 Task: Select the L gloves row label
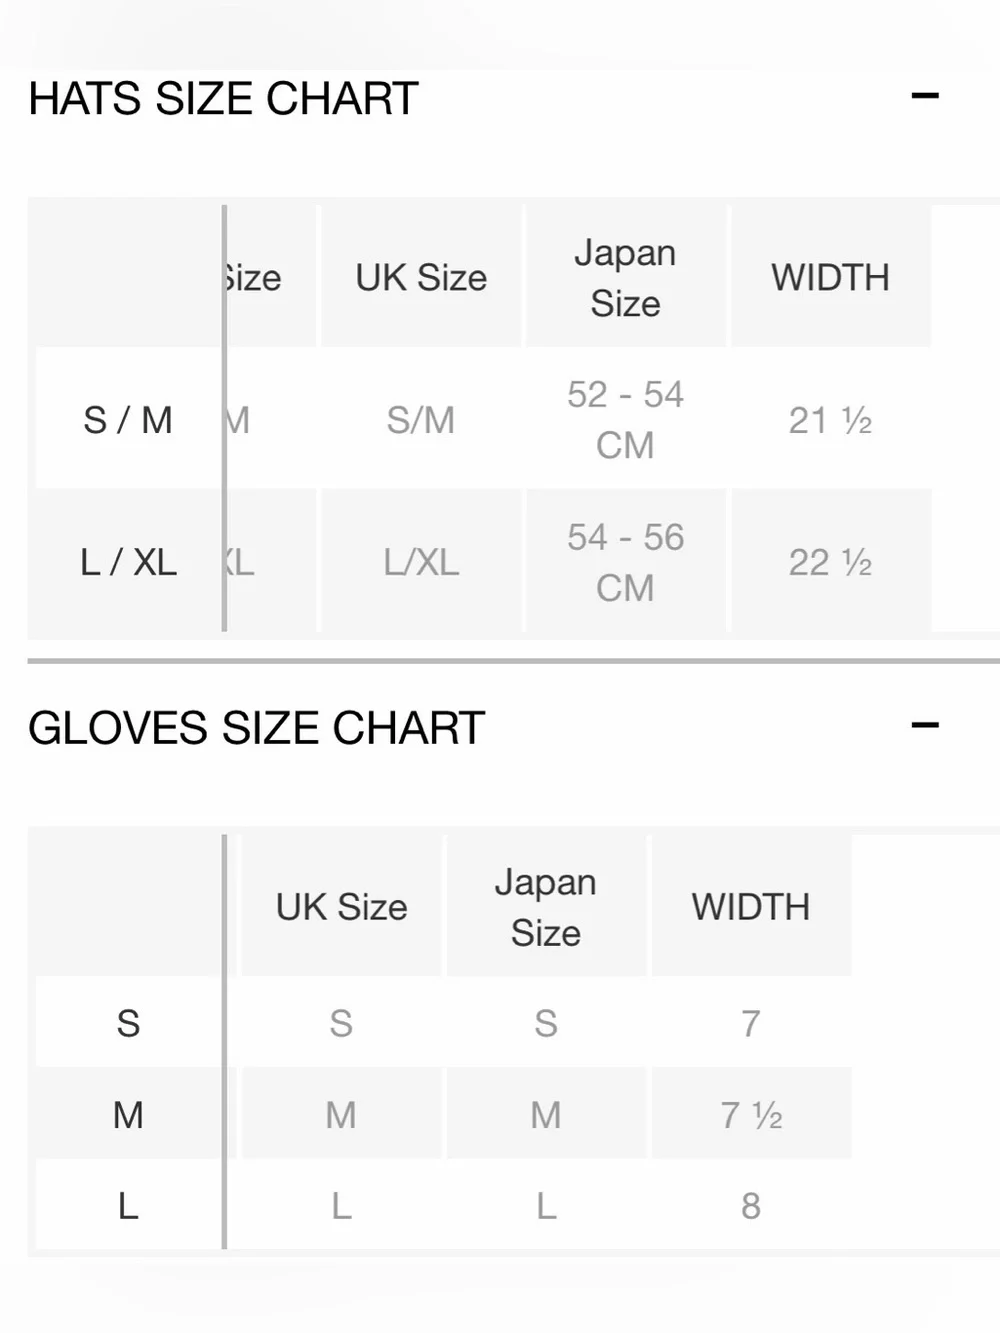[x=128, y=1206]
